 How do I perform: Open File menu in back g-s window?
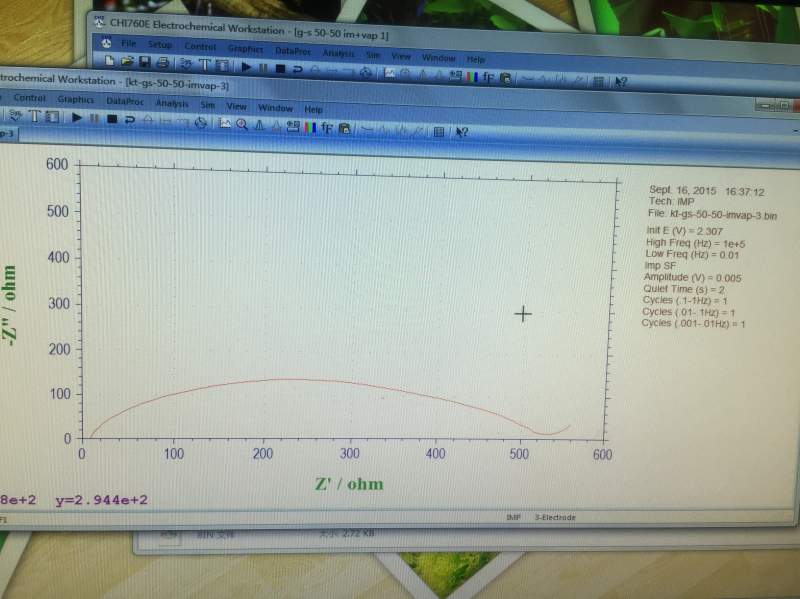[x=129, y=44]
